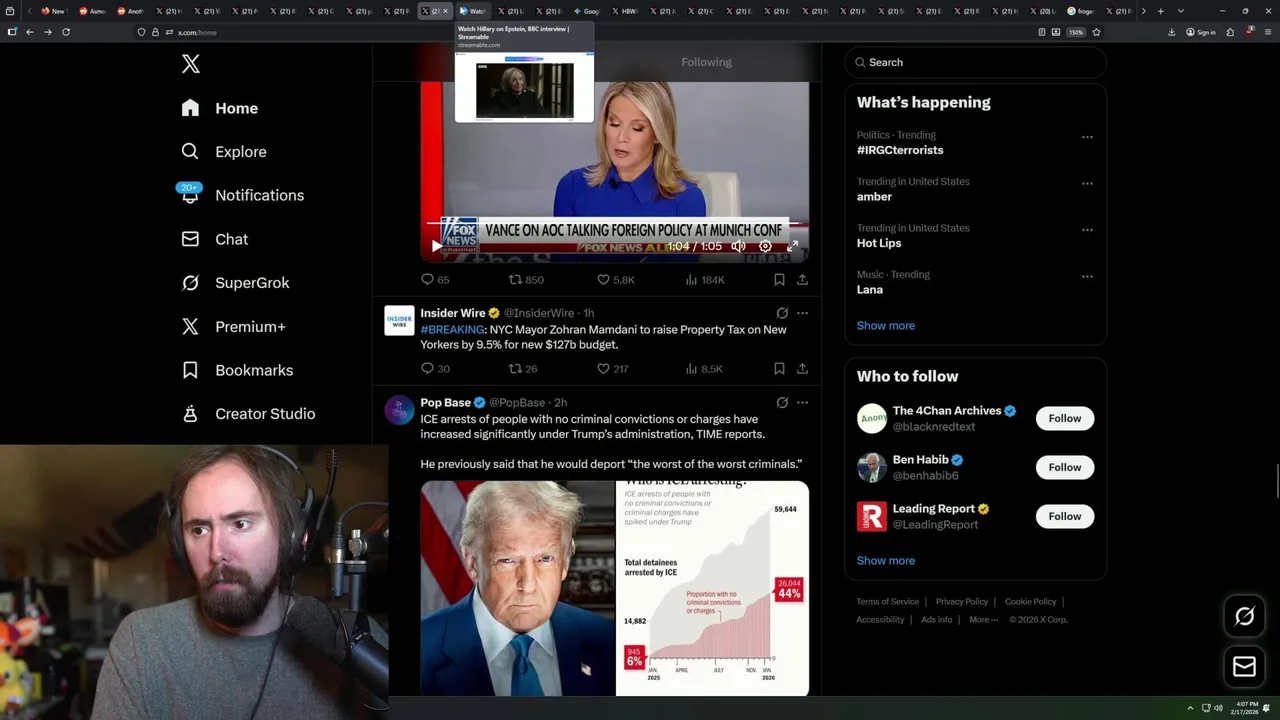Open Notifications with the 20+ badge
The width and height of the screenshot is (1280, 720).
click(x=242, y=195)
